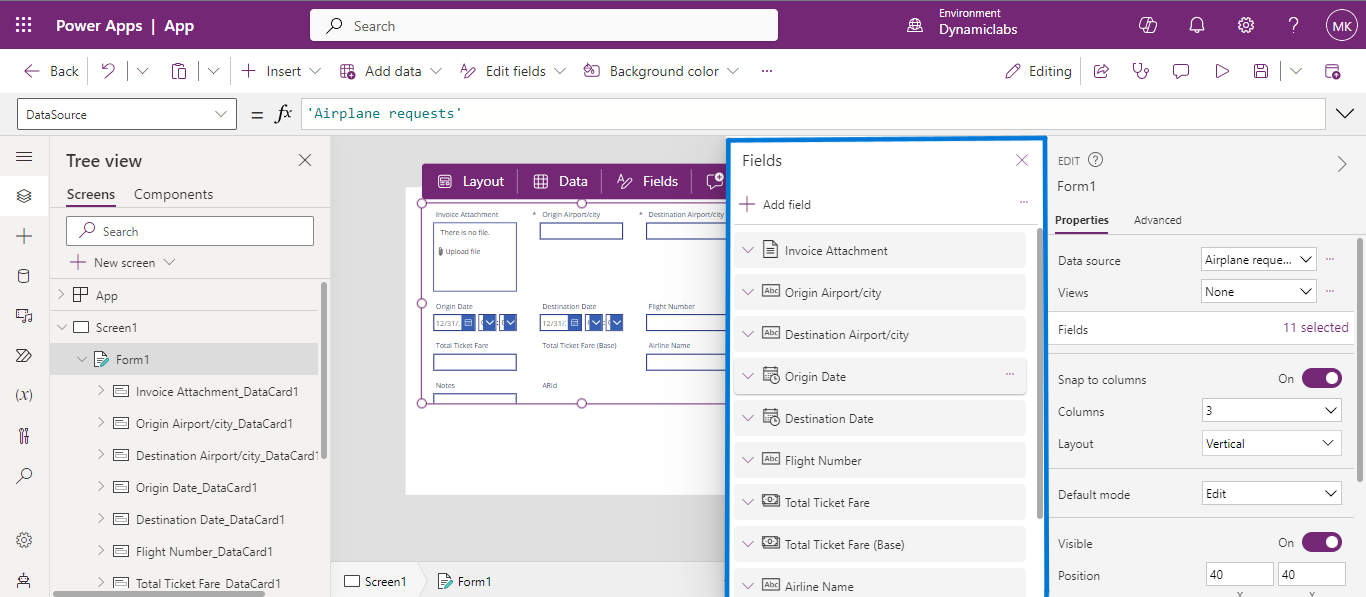Open the DataSource property dropdown
The image size is (1366, 597).
(127, 115)
